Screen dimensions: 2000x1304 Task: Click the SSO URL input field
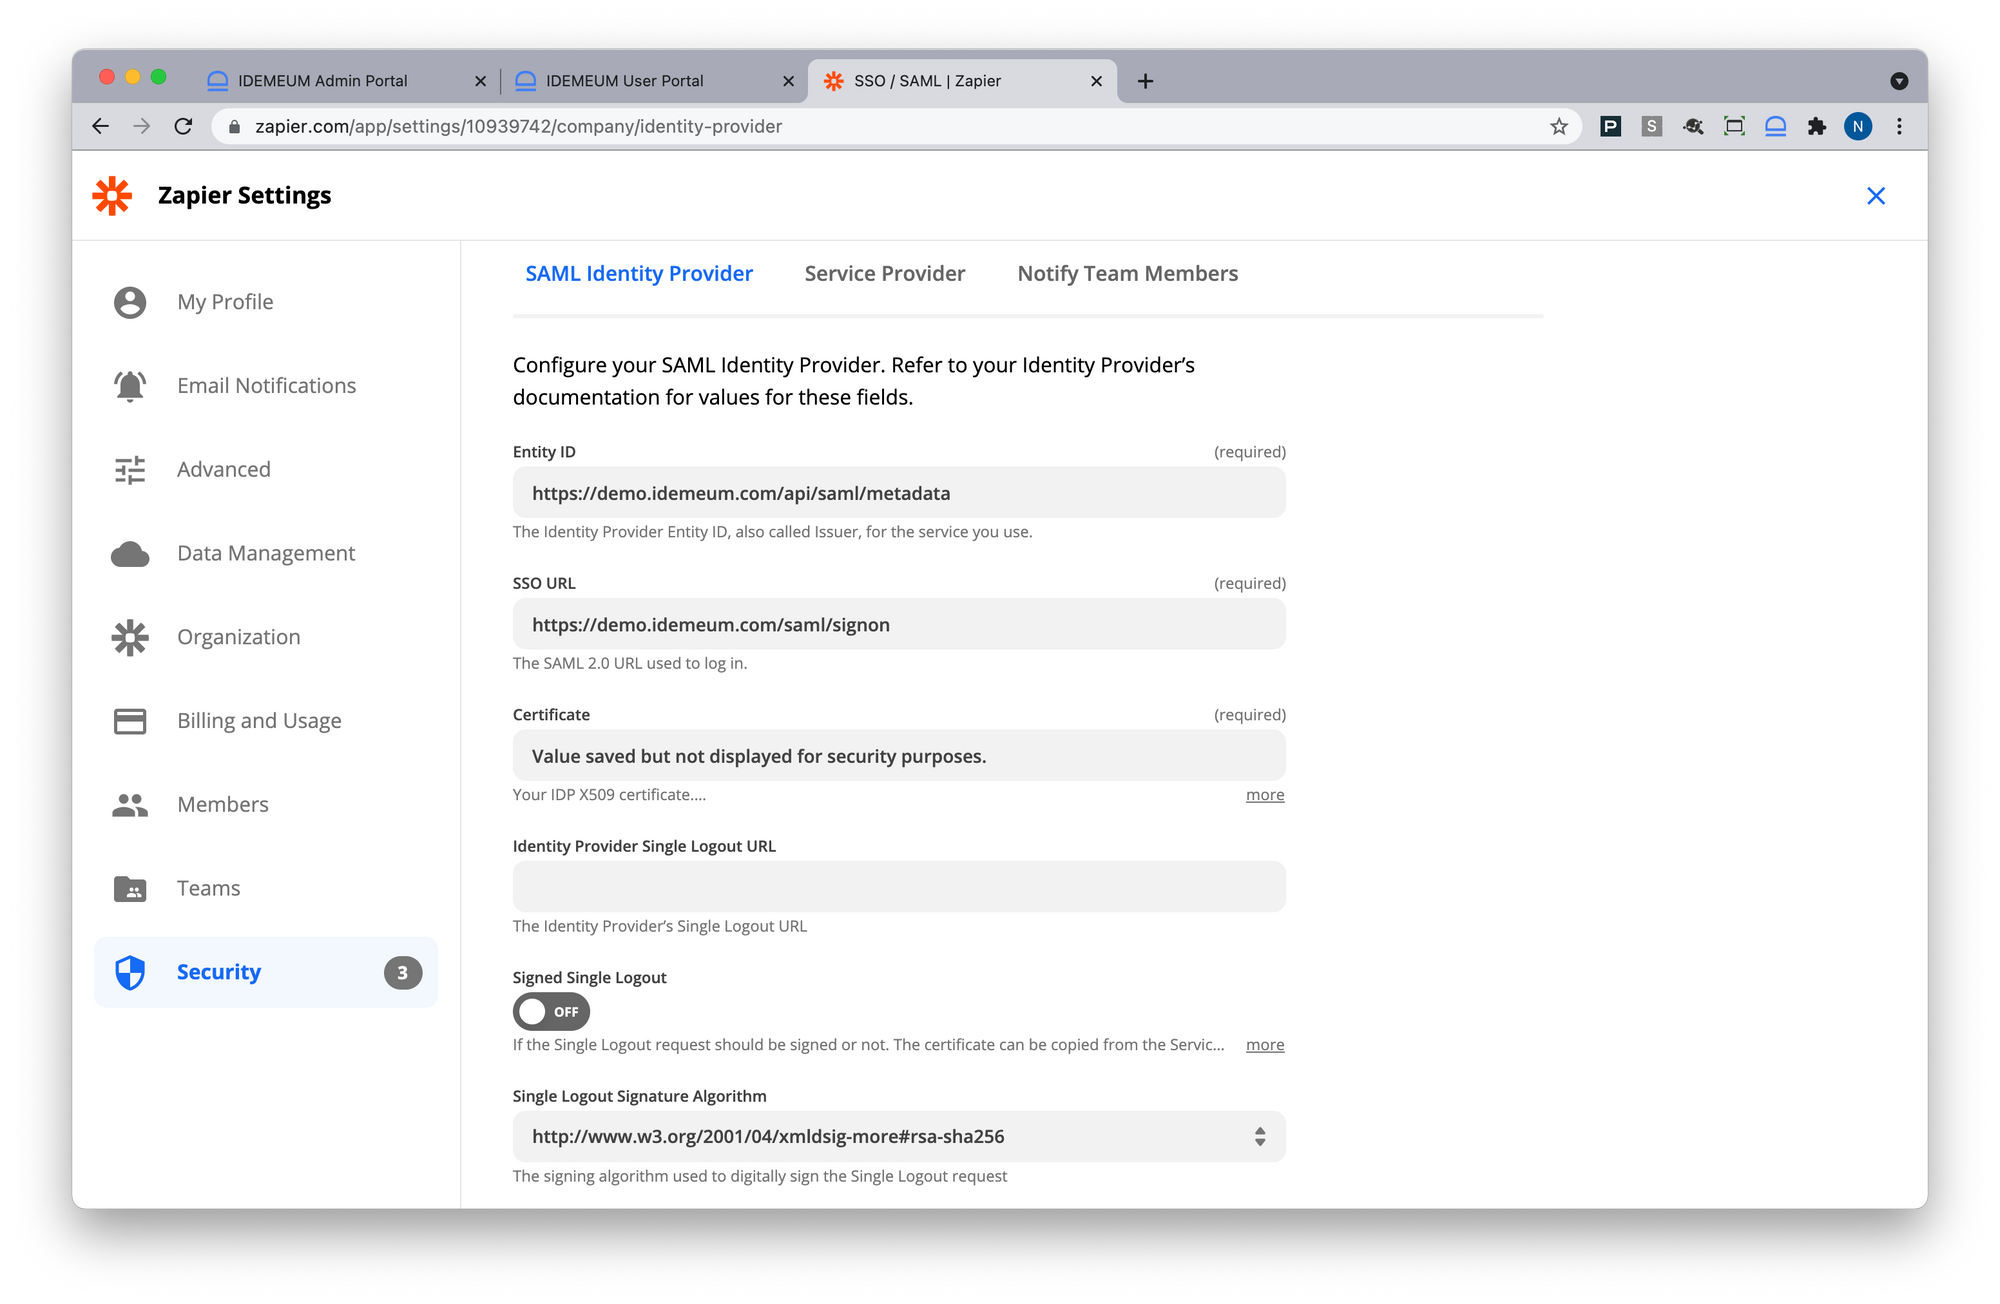[899, 625]
